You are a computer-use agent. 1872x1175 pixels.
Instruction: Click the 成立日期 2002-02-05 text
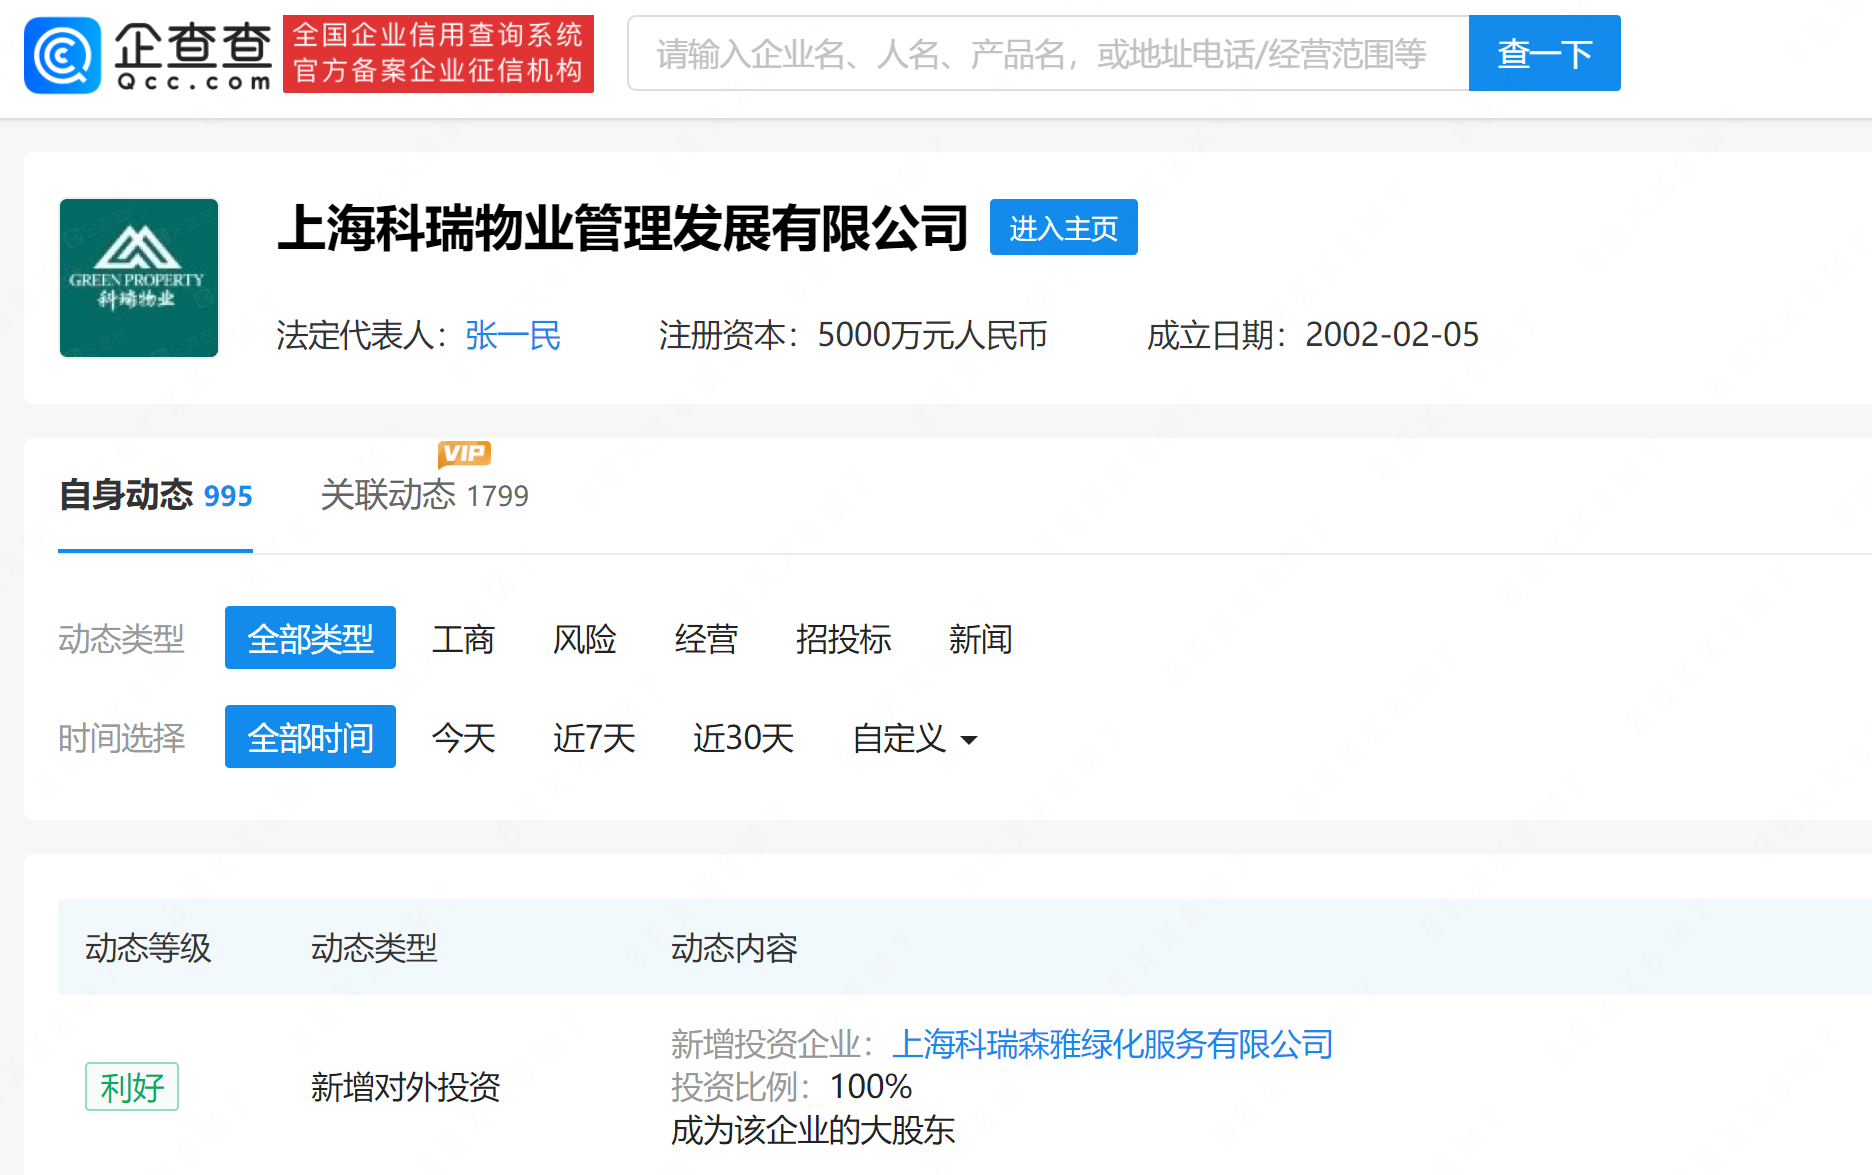pyautogui.click(x=1313, y=335)
